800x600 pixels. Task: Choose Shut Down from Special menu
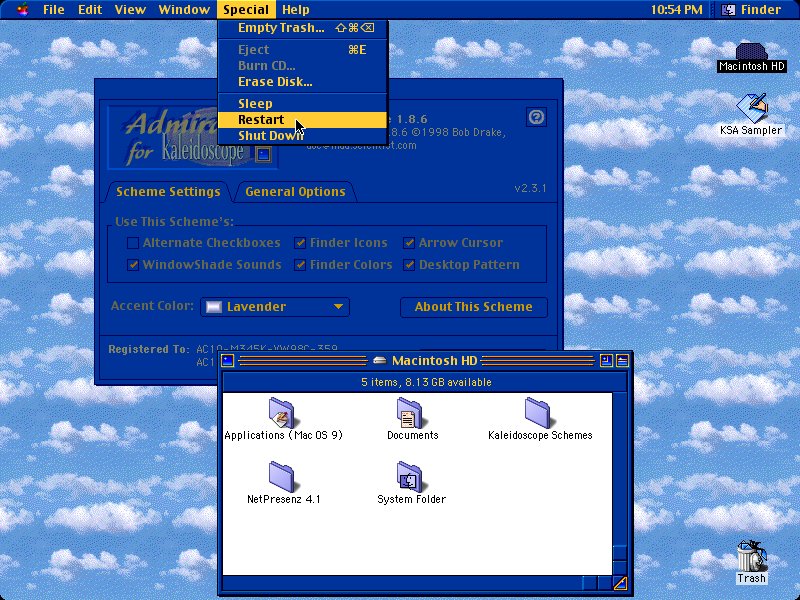(303, 136)
